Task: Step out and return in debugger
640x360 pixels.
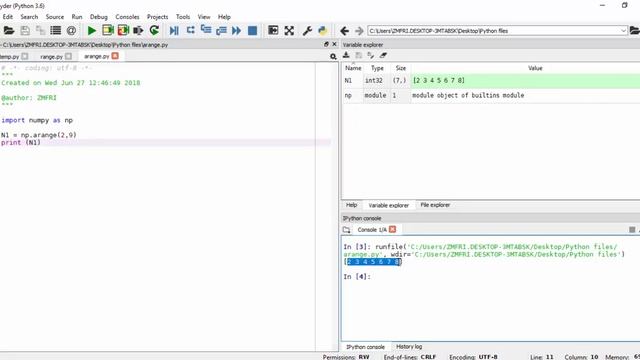Action: click(221, 31)
